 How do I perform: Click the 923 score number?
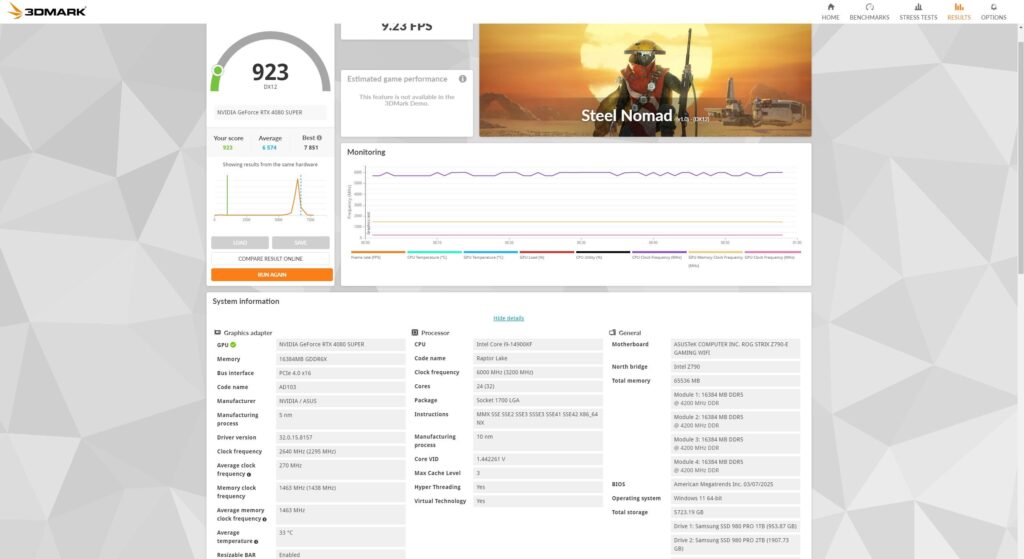click(270, 72)
